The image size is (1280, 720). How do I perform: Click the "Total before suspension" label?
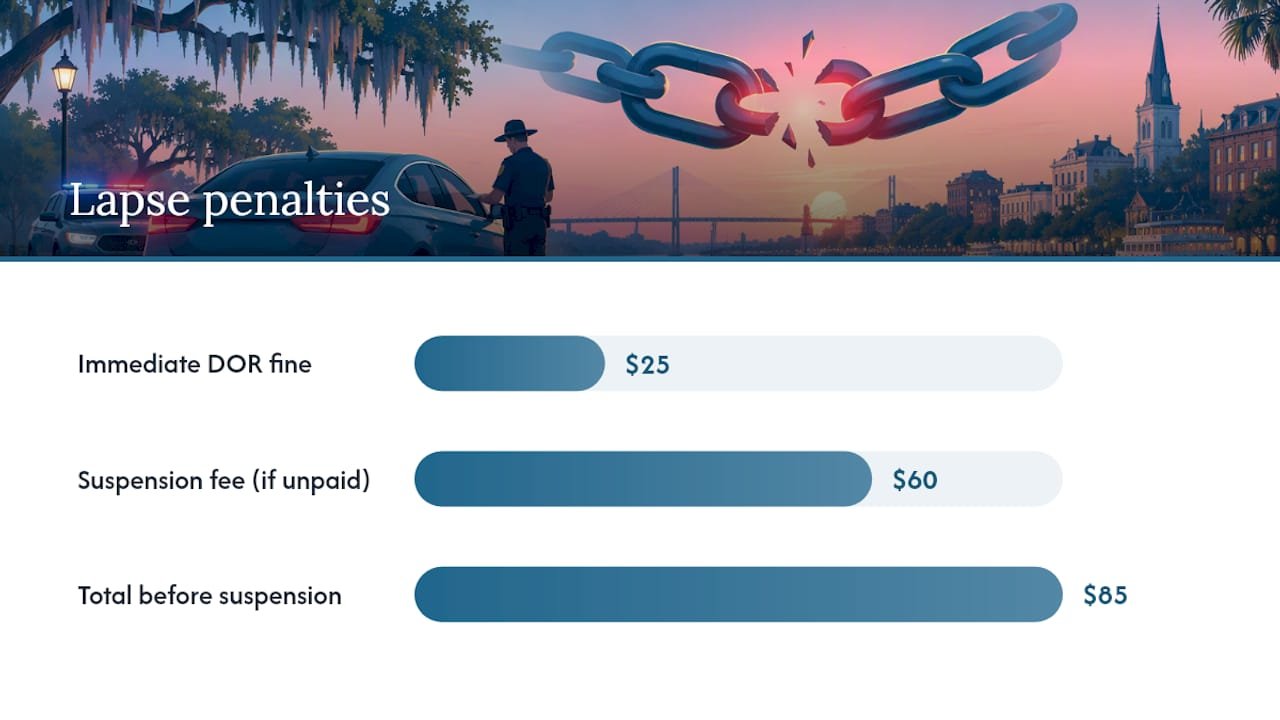210,596
